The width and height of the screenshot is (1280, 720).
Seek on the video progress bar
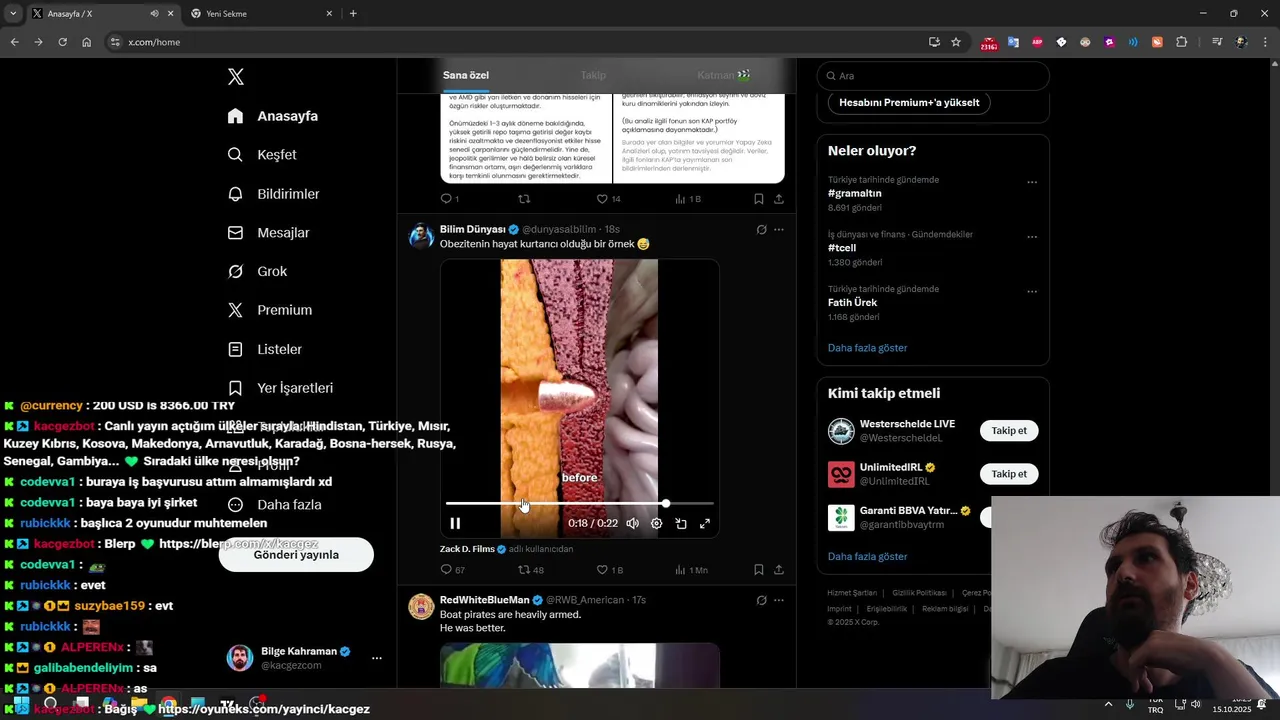pyautogui.click(x=580, y=503)
